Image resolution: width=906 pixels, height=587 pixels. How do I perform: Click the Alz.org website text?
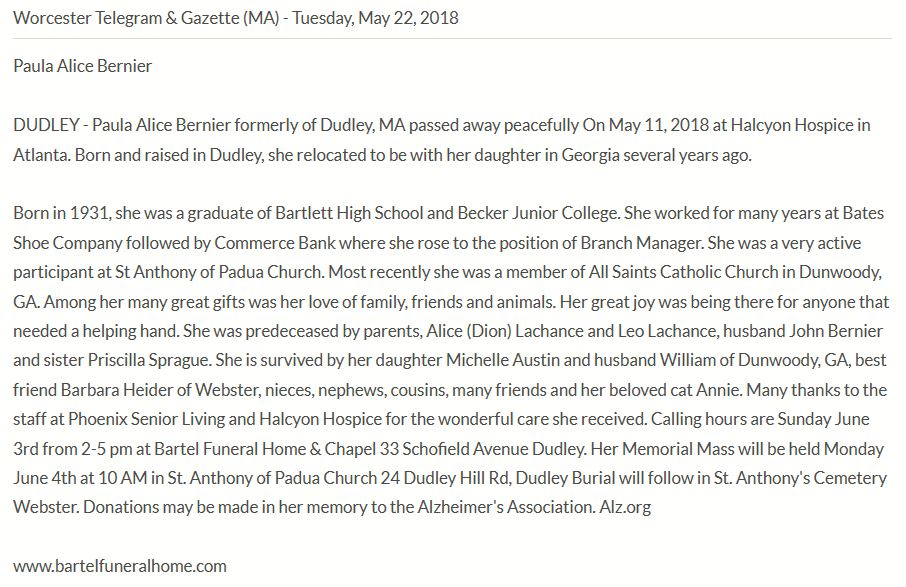tap(624, 506)
